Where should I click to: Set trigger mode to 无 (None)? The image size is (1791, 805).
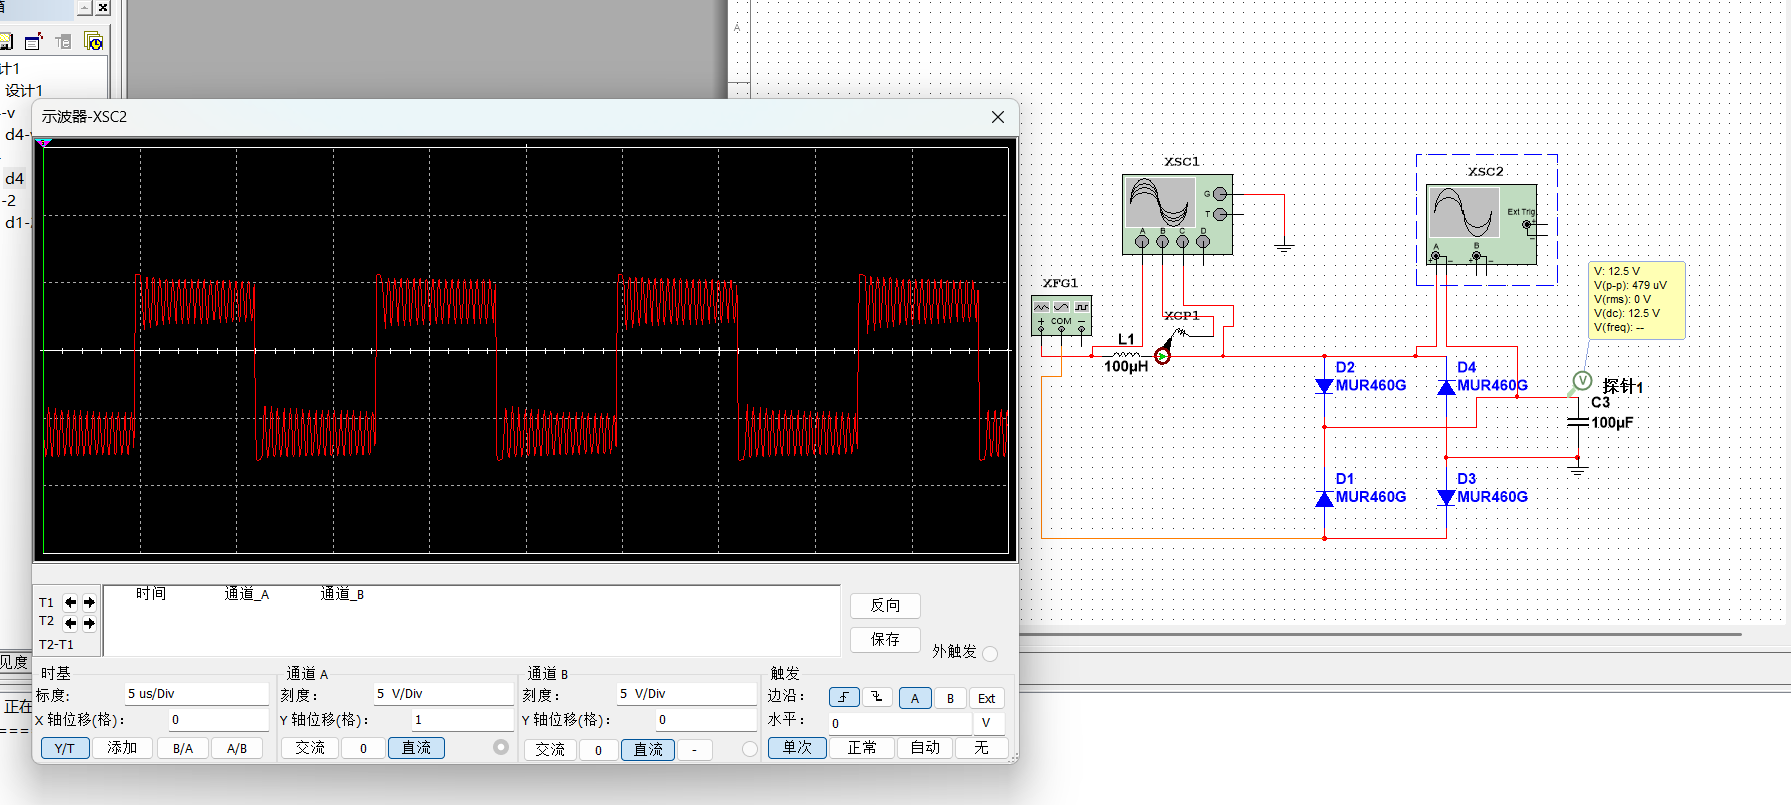pos(981,748)
